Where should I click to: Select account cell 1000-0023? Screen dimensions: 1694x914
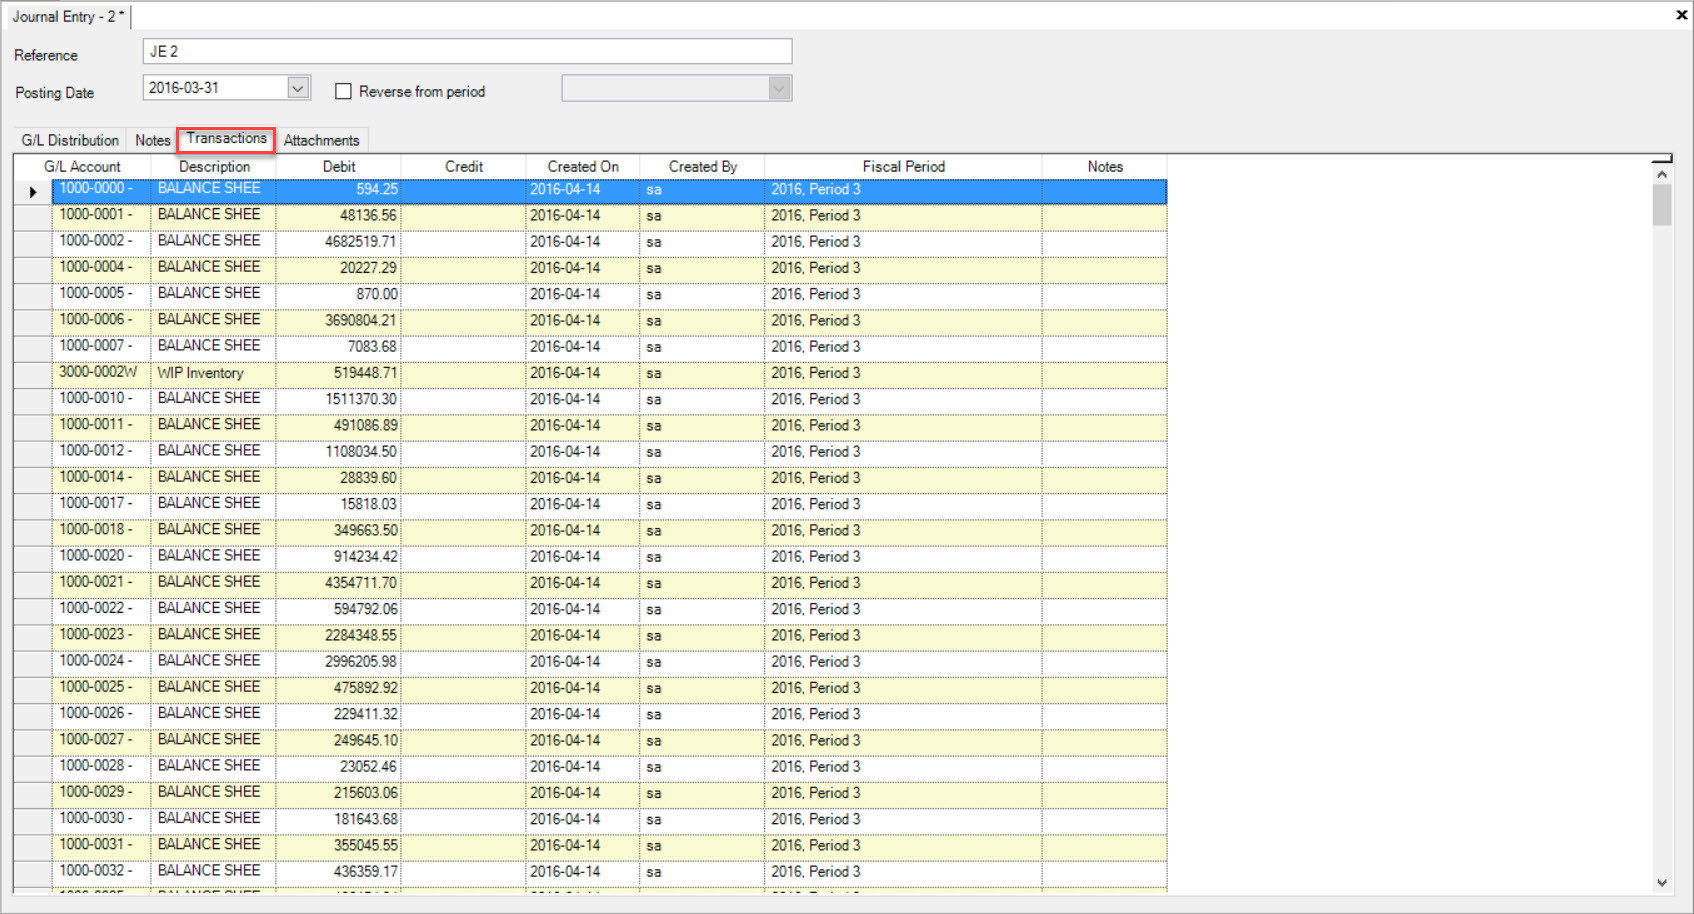102,636
